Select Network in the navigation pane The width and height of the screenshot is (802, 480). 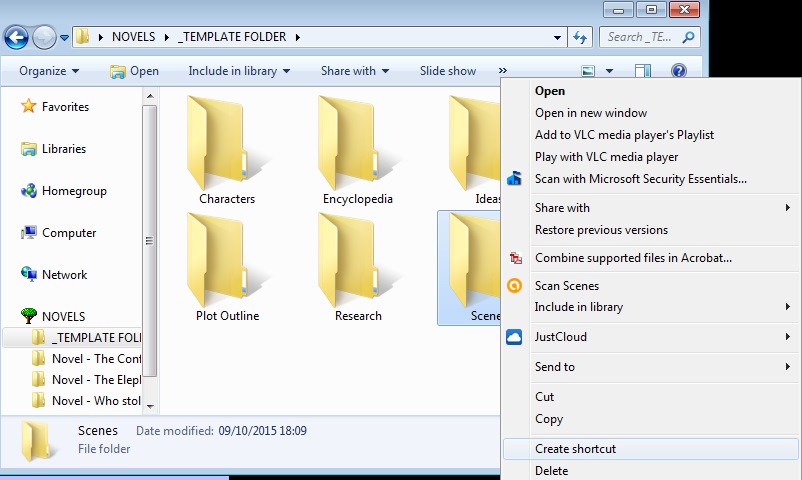[x=54, y=275]
